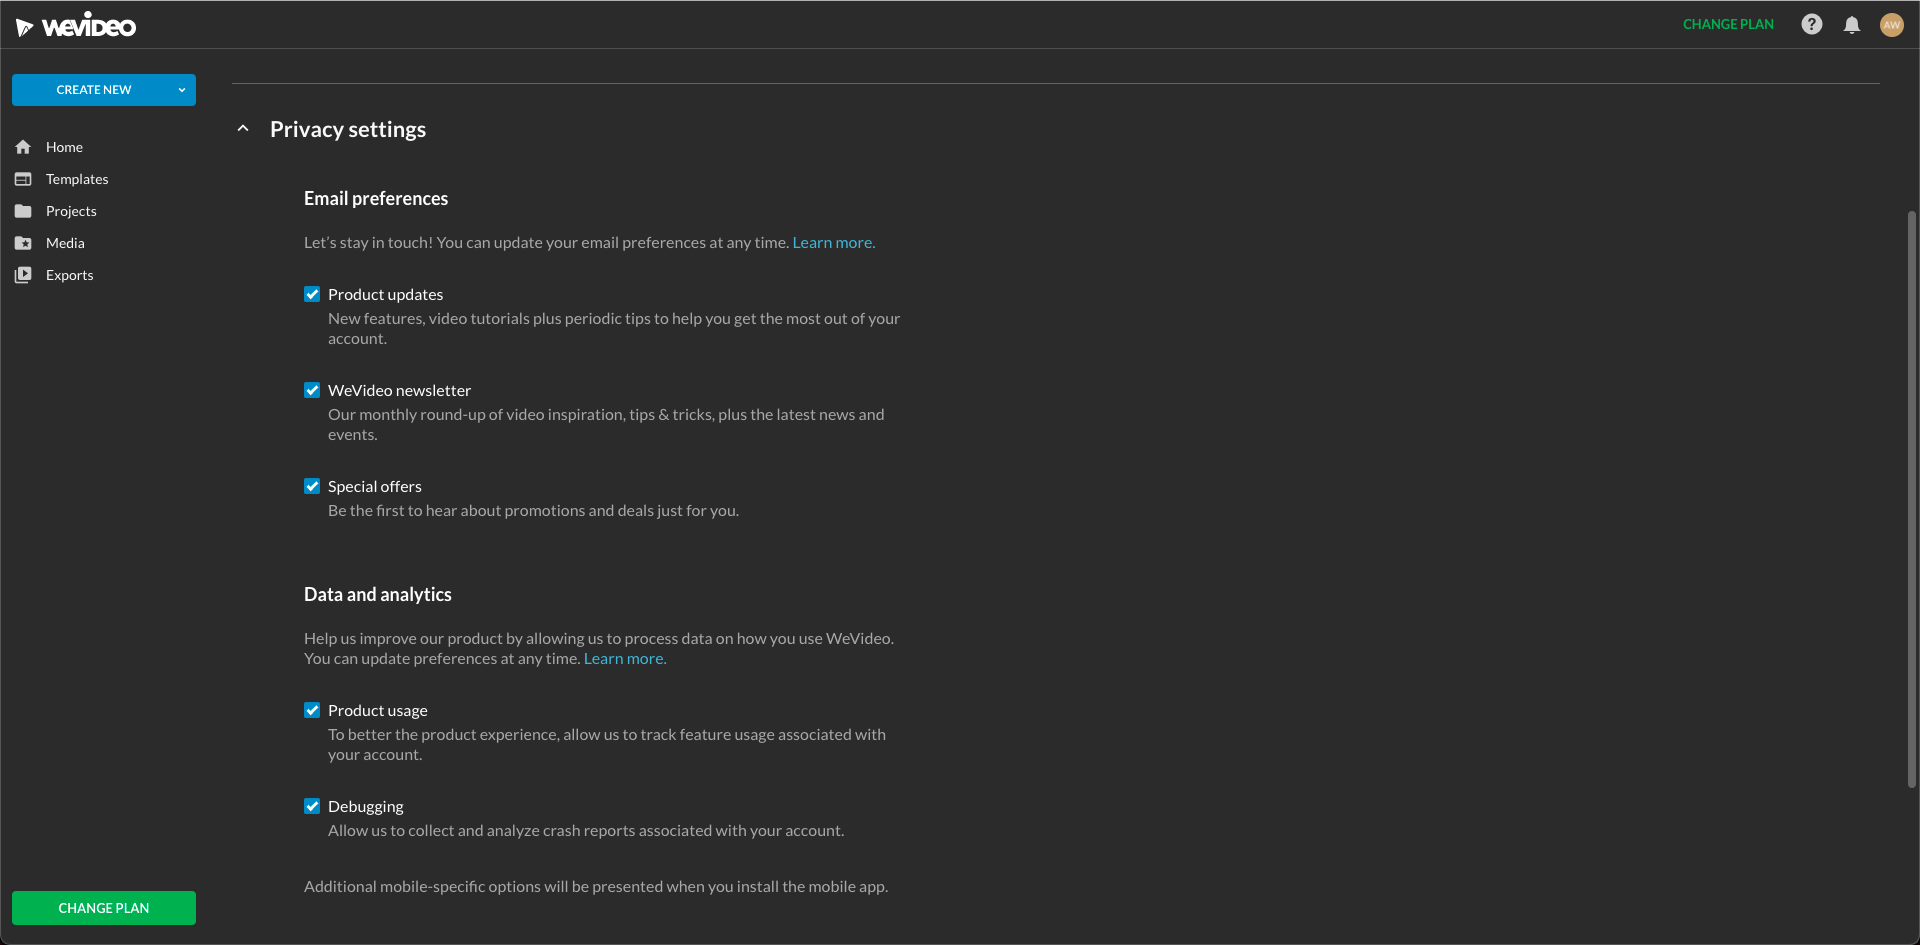Open notifications bell icon
Image resolution: width=1920 pixels, height=945 pixels.
1851,25
